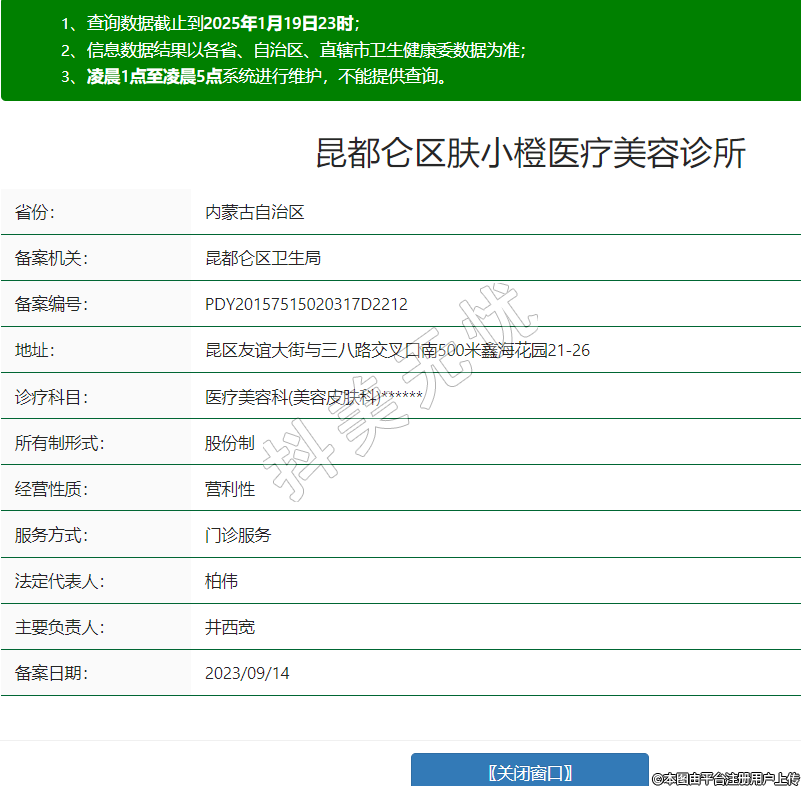Click the ownership value 股份制
The height and width of the screenshot is (786, 801).
(229, 443)
